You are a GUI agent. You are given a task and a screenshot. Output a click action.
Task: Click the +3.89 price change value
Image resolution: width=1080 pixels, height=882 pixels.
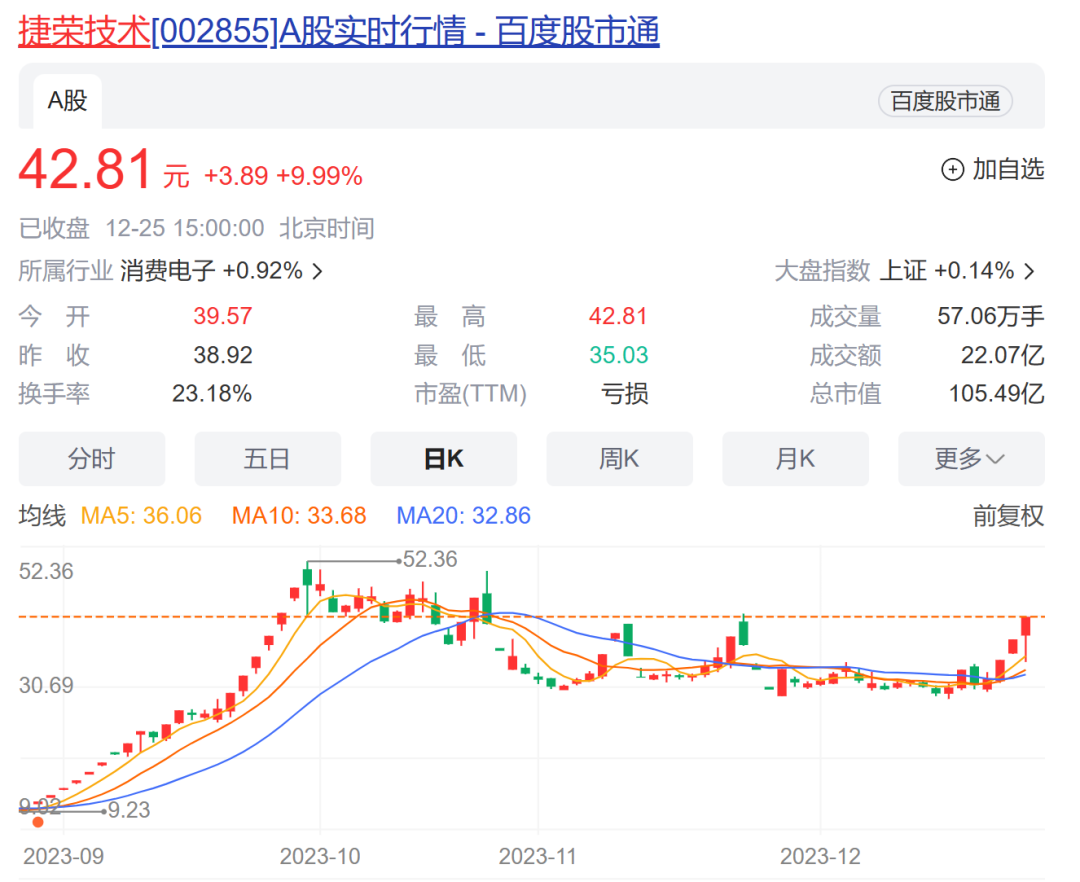tap(236, 176)
